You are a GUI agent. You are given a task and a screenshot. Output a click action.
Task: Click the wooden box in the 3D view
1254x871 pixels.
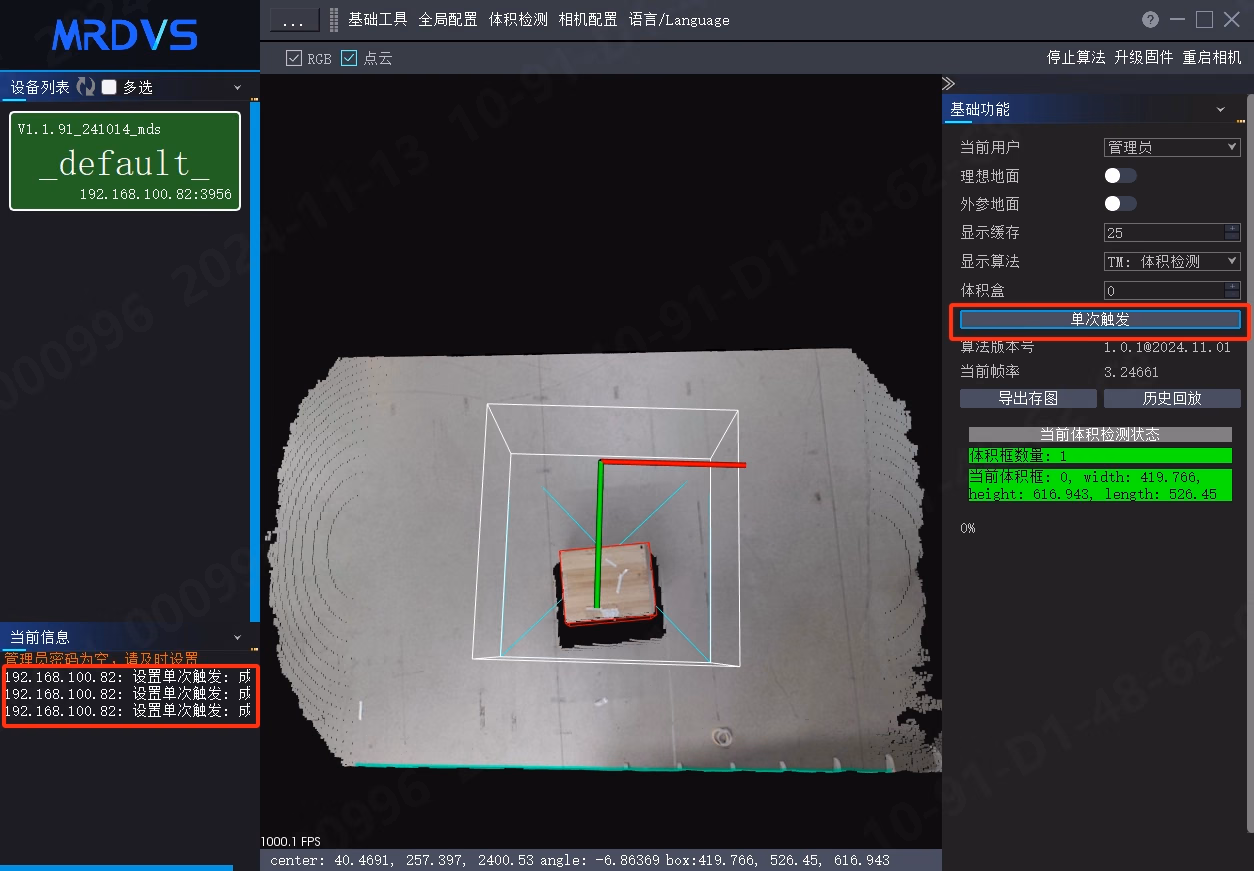click(607, 582)
